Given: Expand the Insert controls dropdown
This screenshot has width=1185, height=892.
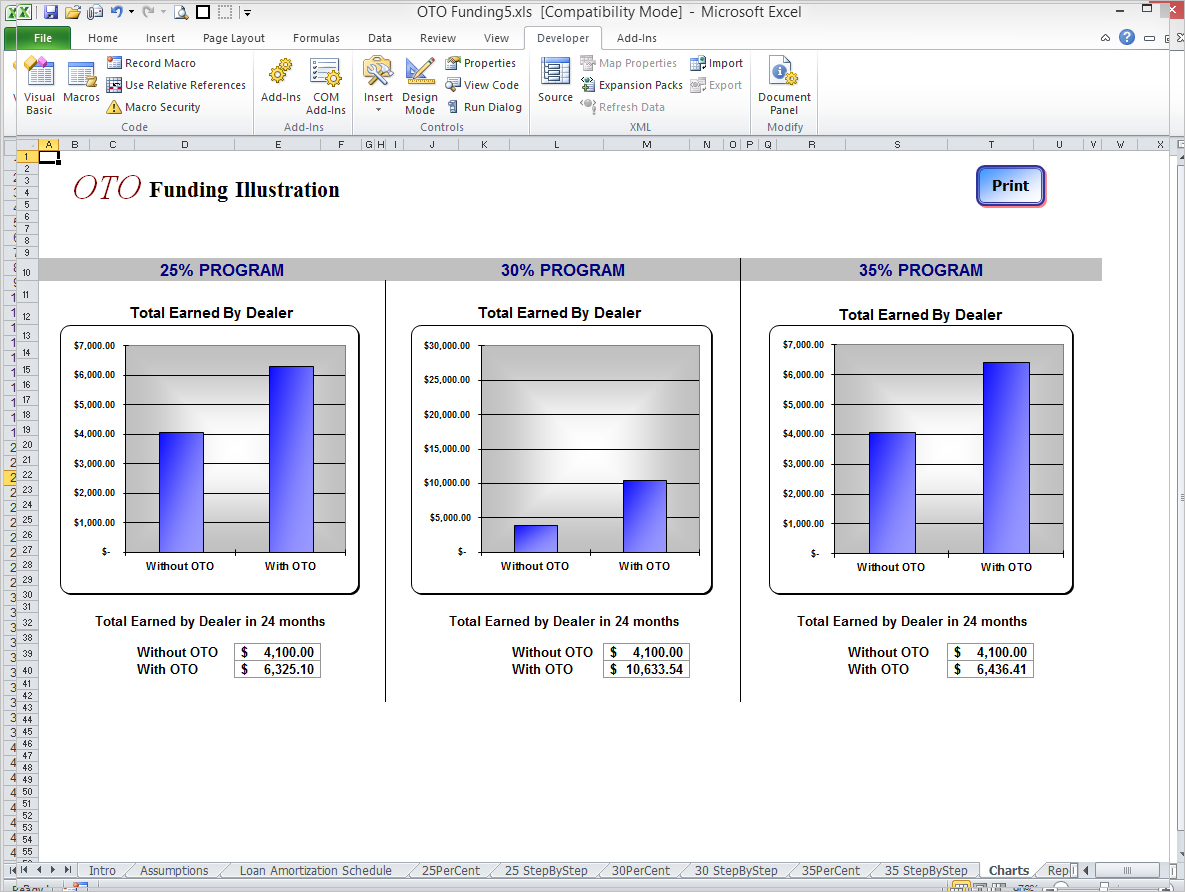Looking at the screenshot, I should (x=378, y=110).
